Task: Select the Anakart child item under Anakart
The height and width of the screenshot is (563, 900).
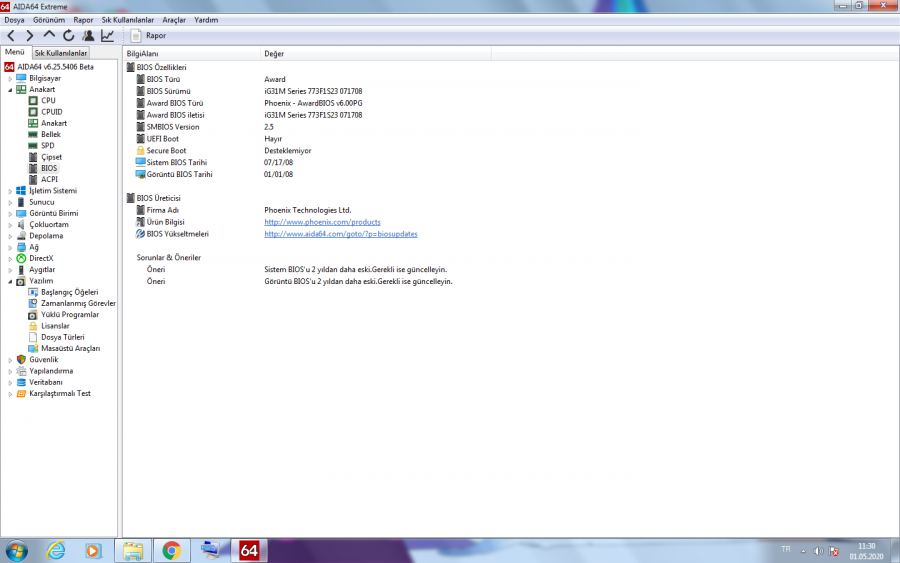Action: point(54,123)
